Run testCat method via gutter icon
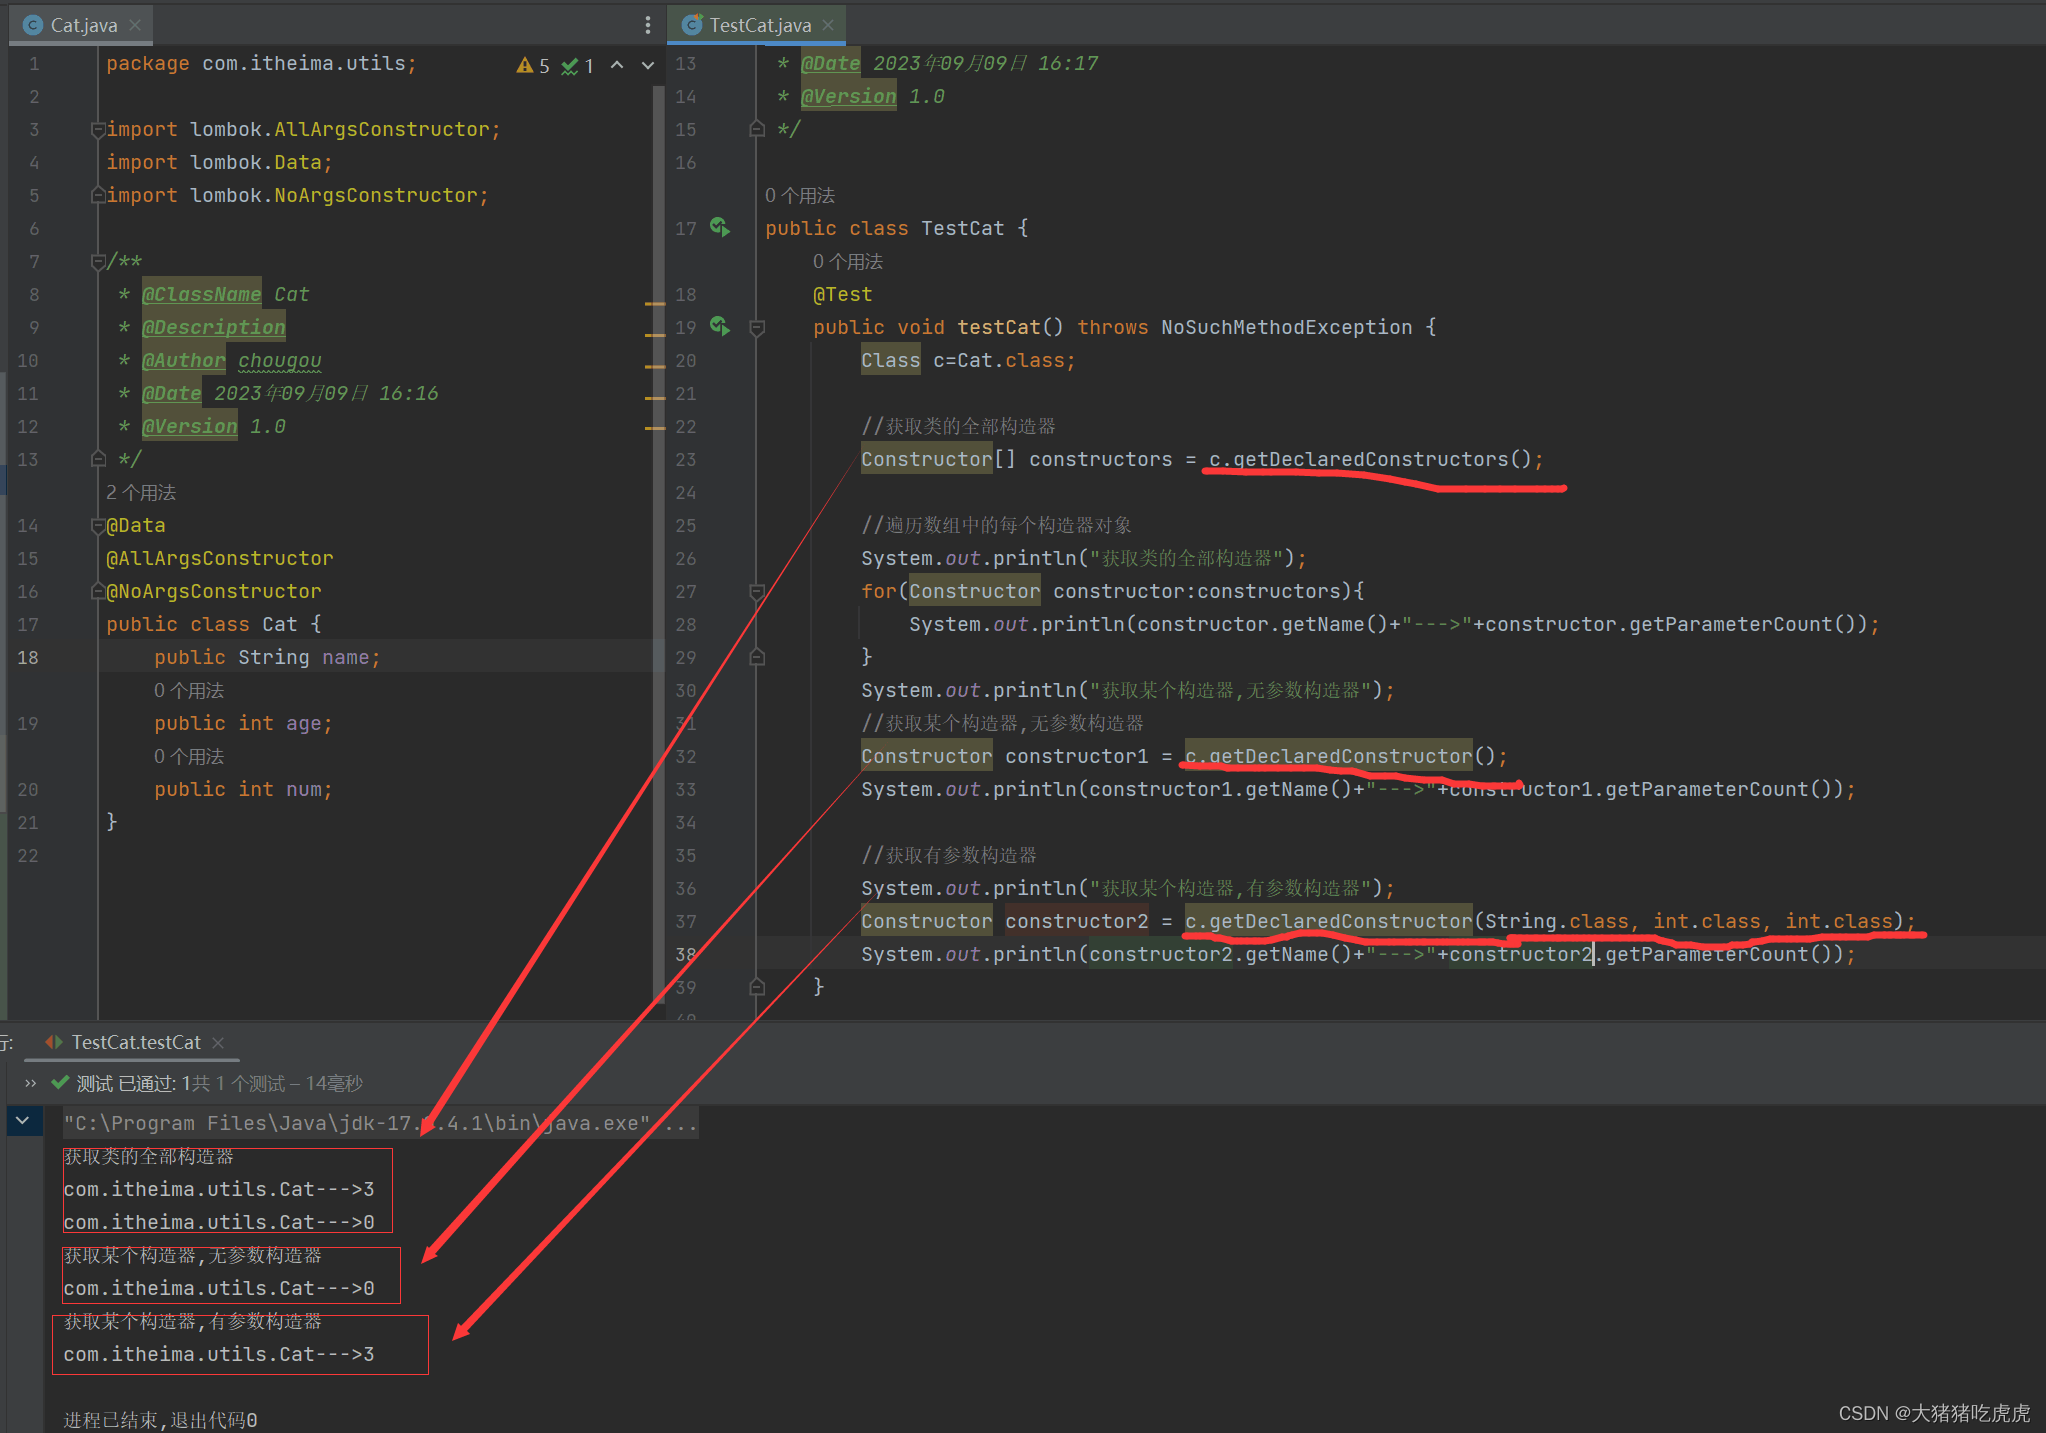 pos(719,326)
